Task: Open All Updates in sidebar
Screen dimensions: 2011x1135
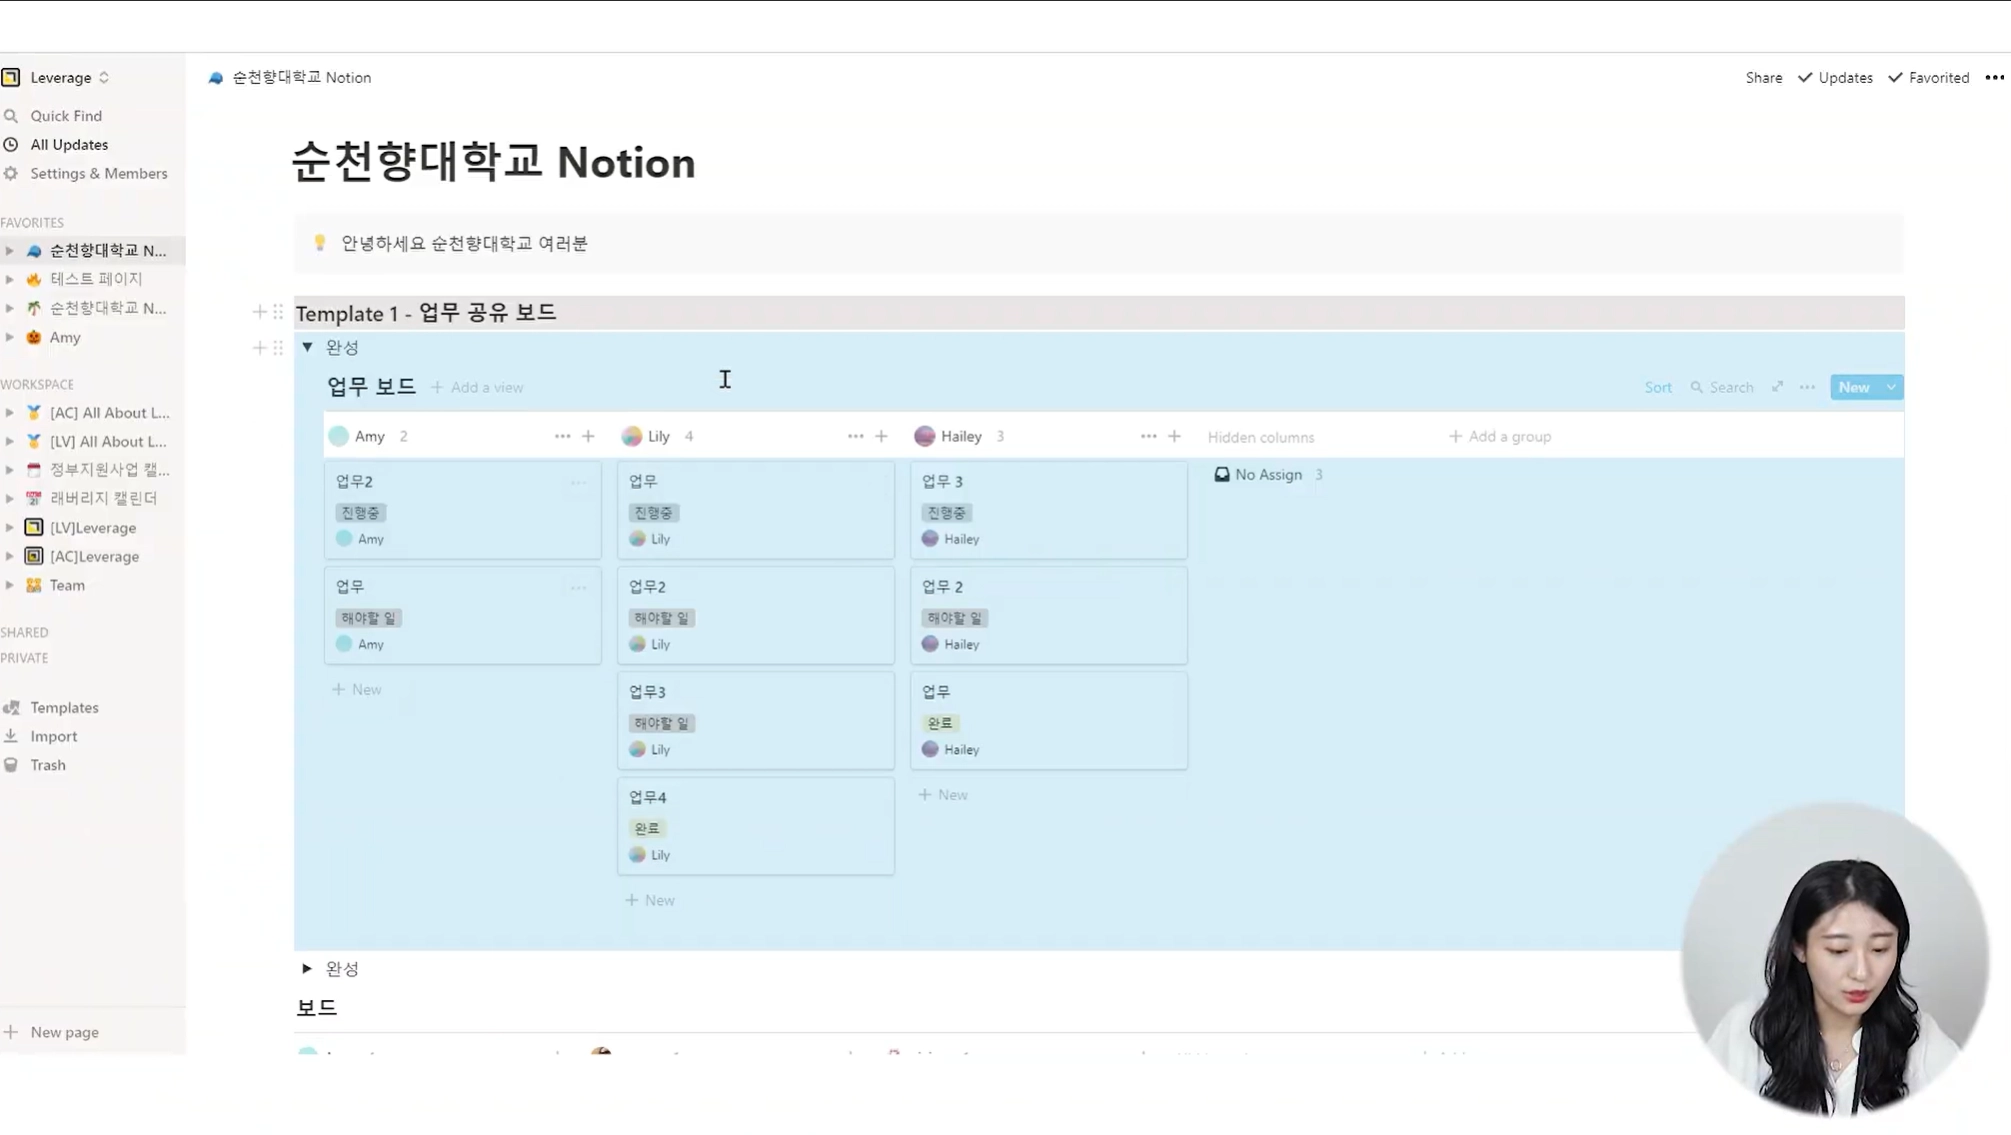Action: pos(68,145)
